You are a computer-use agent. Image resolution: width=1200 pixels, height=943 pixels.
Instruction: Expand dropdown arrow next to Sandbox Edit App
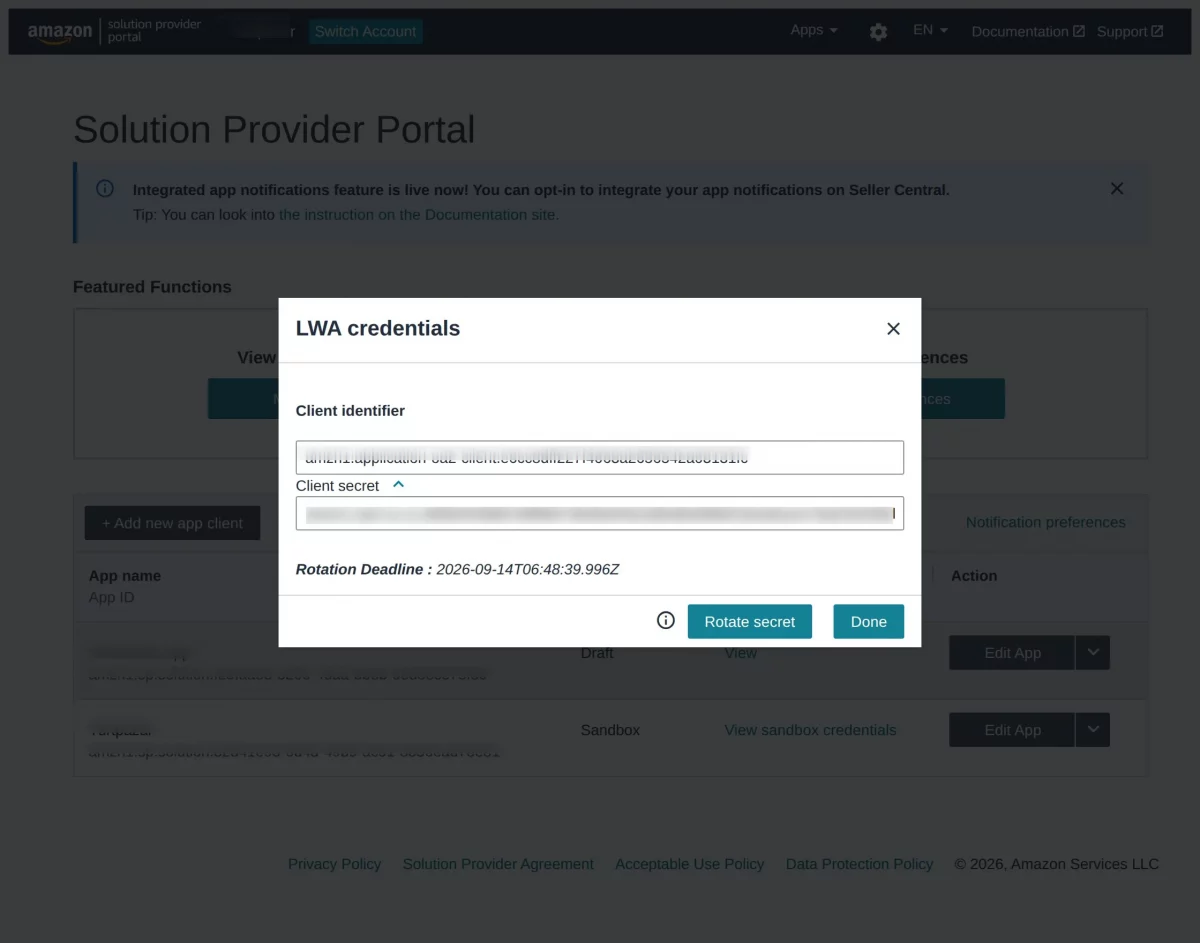coord(1093,730)
